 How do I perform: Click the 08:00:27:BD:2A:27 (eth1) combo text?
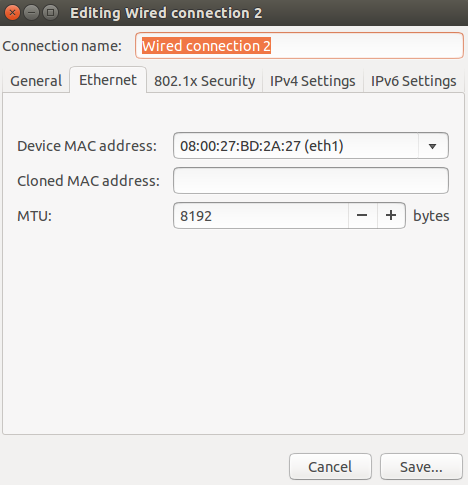[x=262, y=146]
